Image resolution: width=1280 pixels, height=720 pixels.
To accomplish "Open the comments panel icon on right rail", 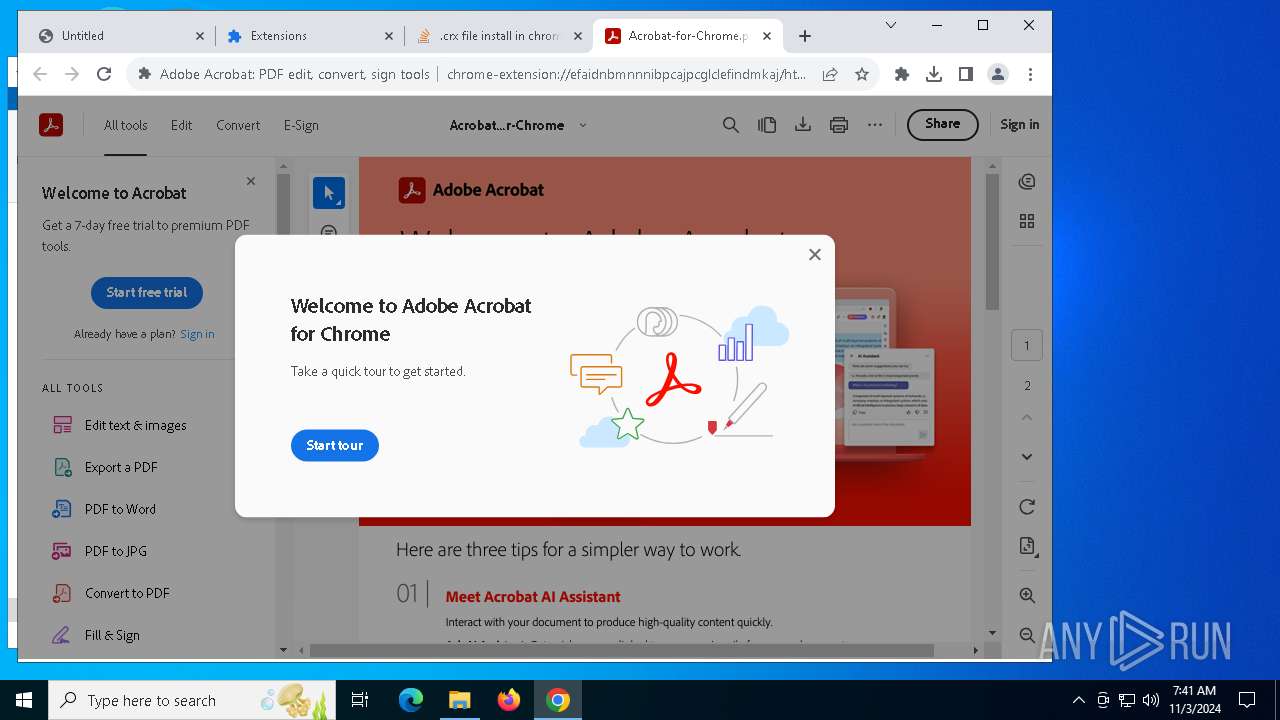I will point(1027,182).
